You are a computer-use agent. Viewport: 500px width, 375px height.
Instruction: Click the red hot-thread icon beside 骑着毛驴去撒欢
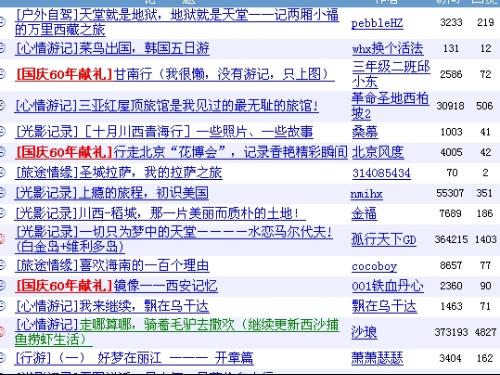(x=2, y=332)
